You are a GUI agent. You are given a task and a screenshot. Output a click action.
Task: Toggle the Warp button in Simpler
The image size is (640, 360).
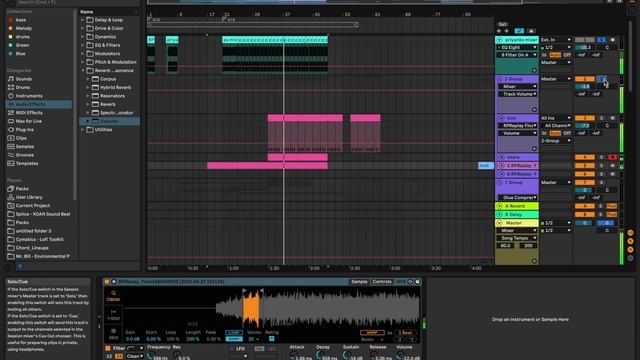pyautogui.click(x=372, y=333)
